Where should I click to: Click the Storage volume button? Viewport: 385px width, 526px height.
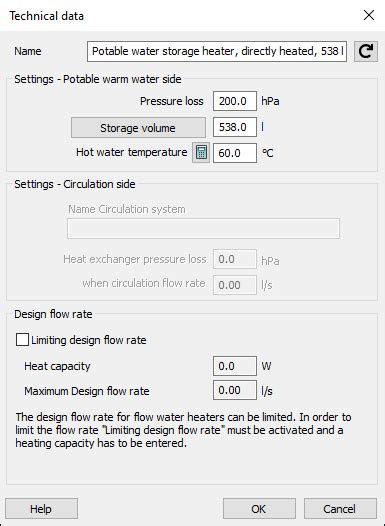pyautogui.click(x=138, y=127)
